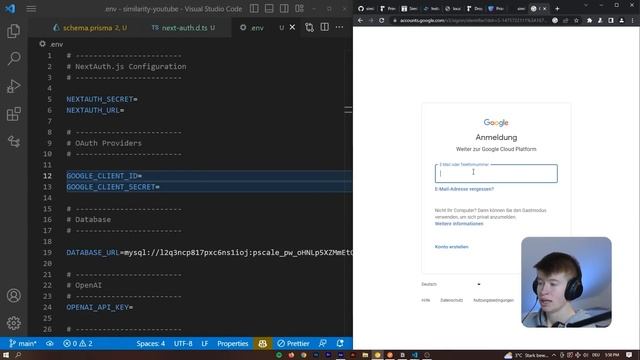The height and width of the screenshot is (360, 640).
Task: Open the Run and Debug view
Action: tap(13, 86)
